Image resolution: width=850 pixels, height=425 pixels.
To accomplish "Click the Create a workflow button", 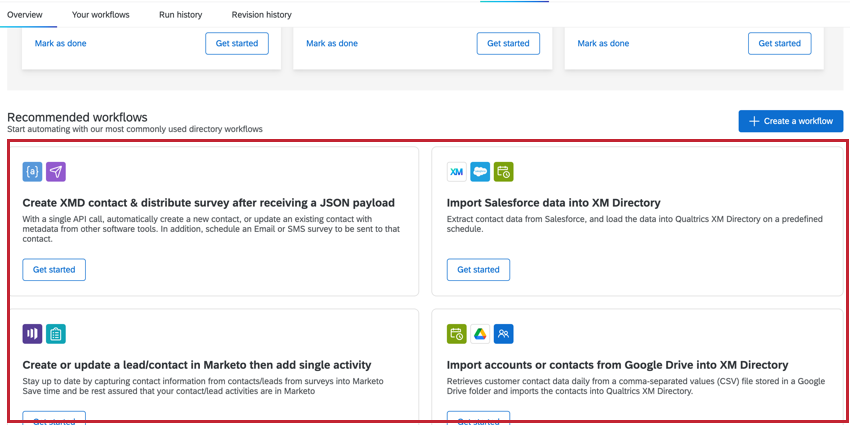I will click(791, 121).
